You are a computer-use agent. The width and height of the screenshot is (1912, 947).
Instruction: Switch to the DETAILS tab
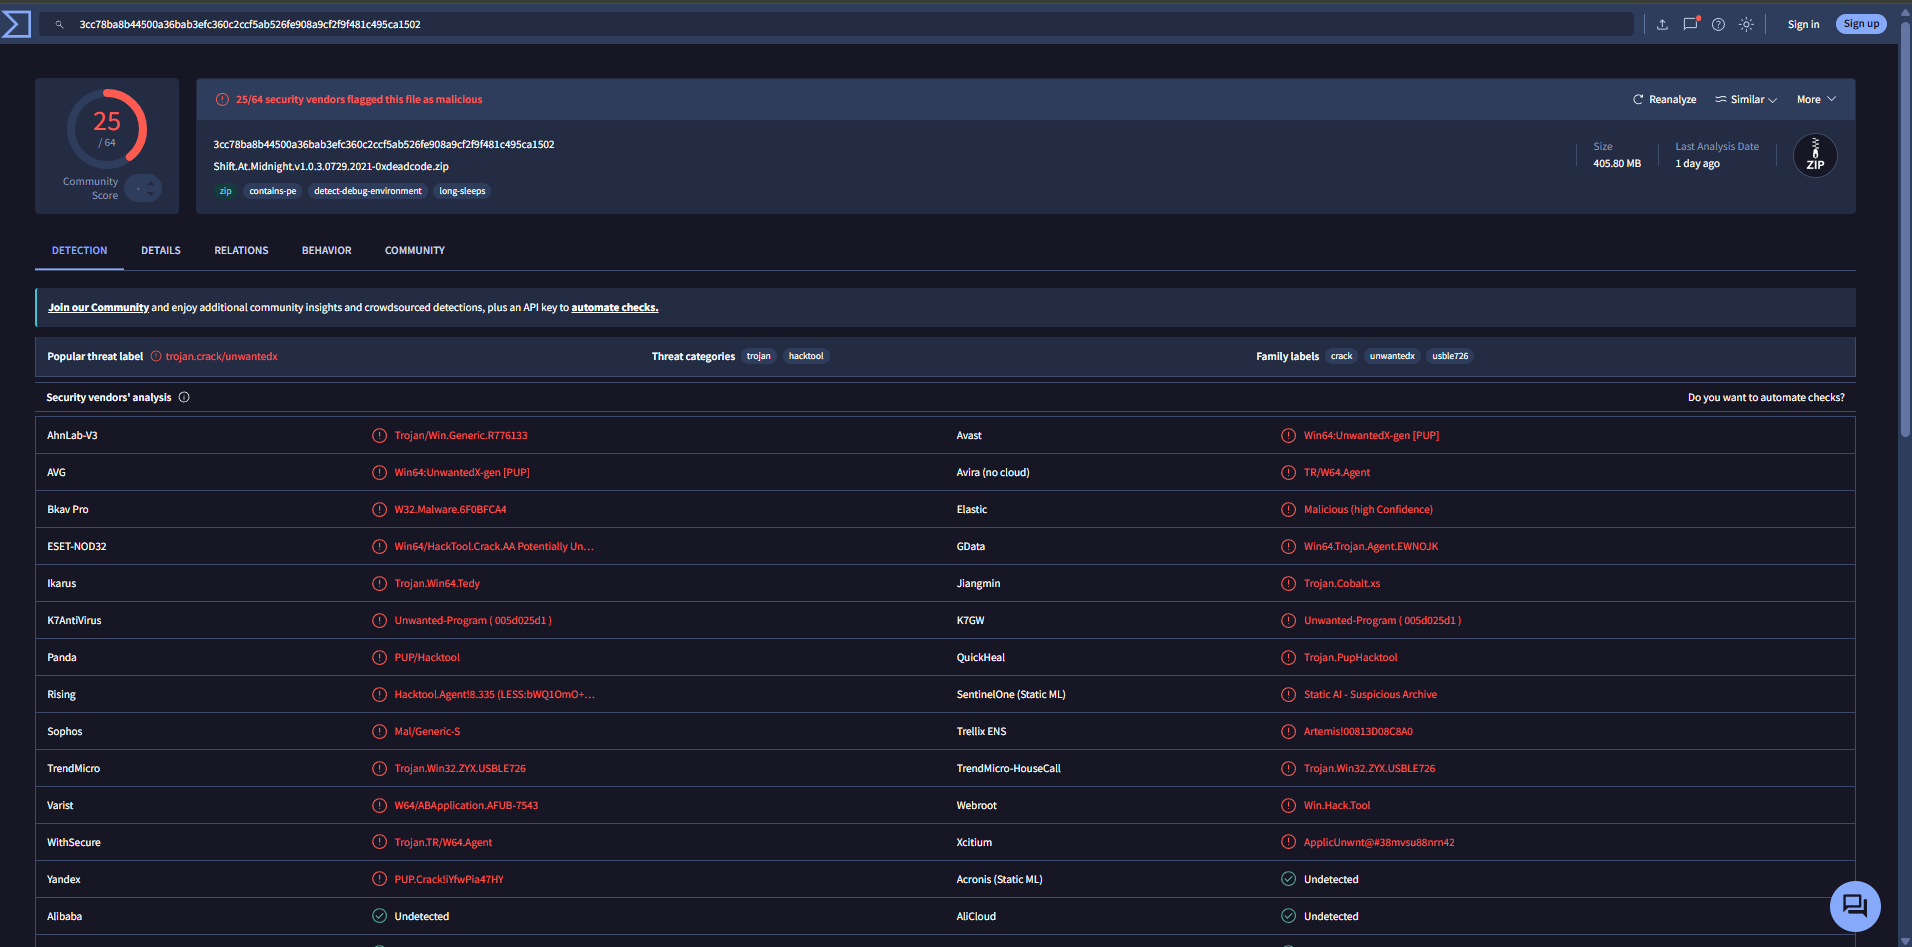click(x=161, y=250)
